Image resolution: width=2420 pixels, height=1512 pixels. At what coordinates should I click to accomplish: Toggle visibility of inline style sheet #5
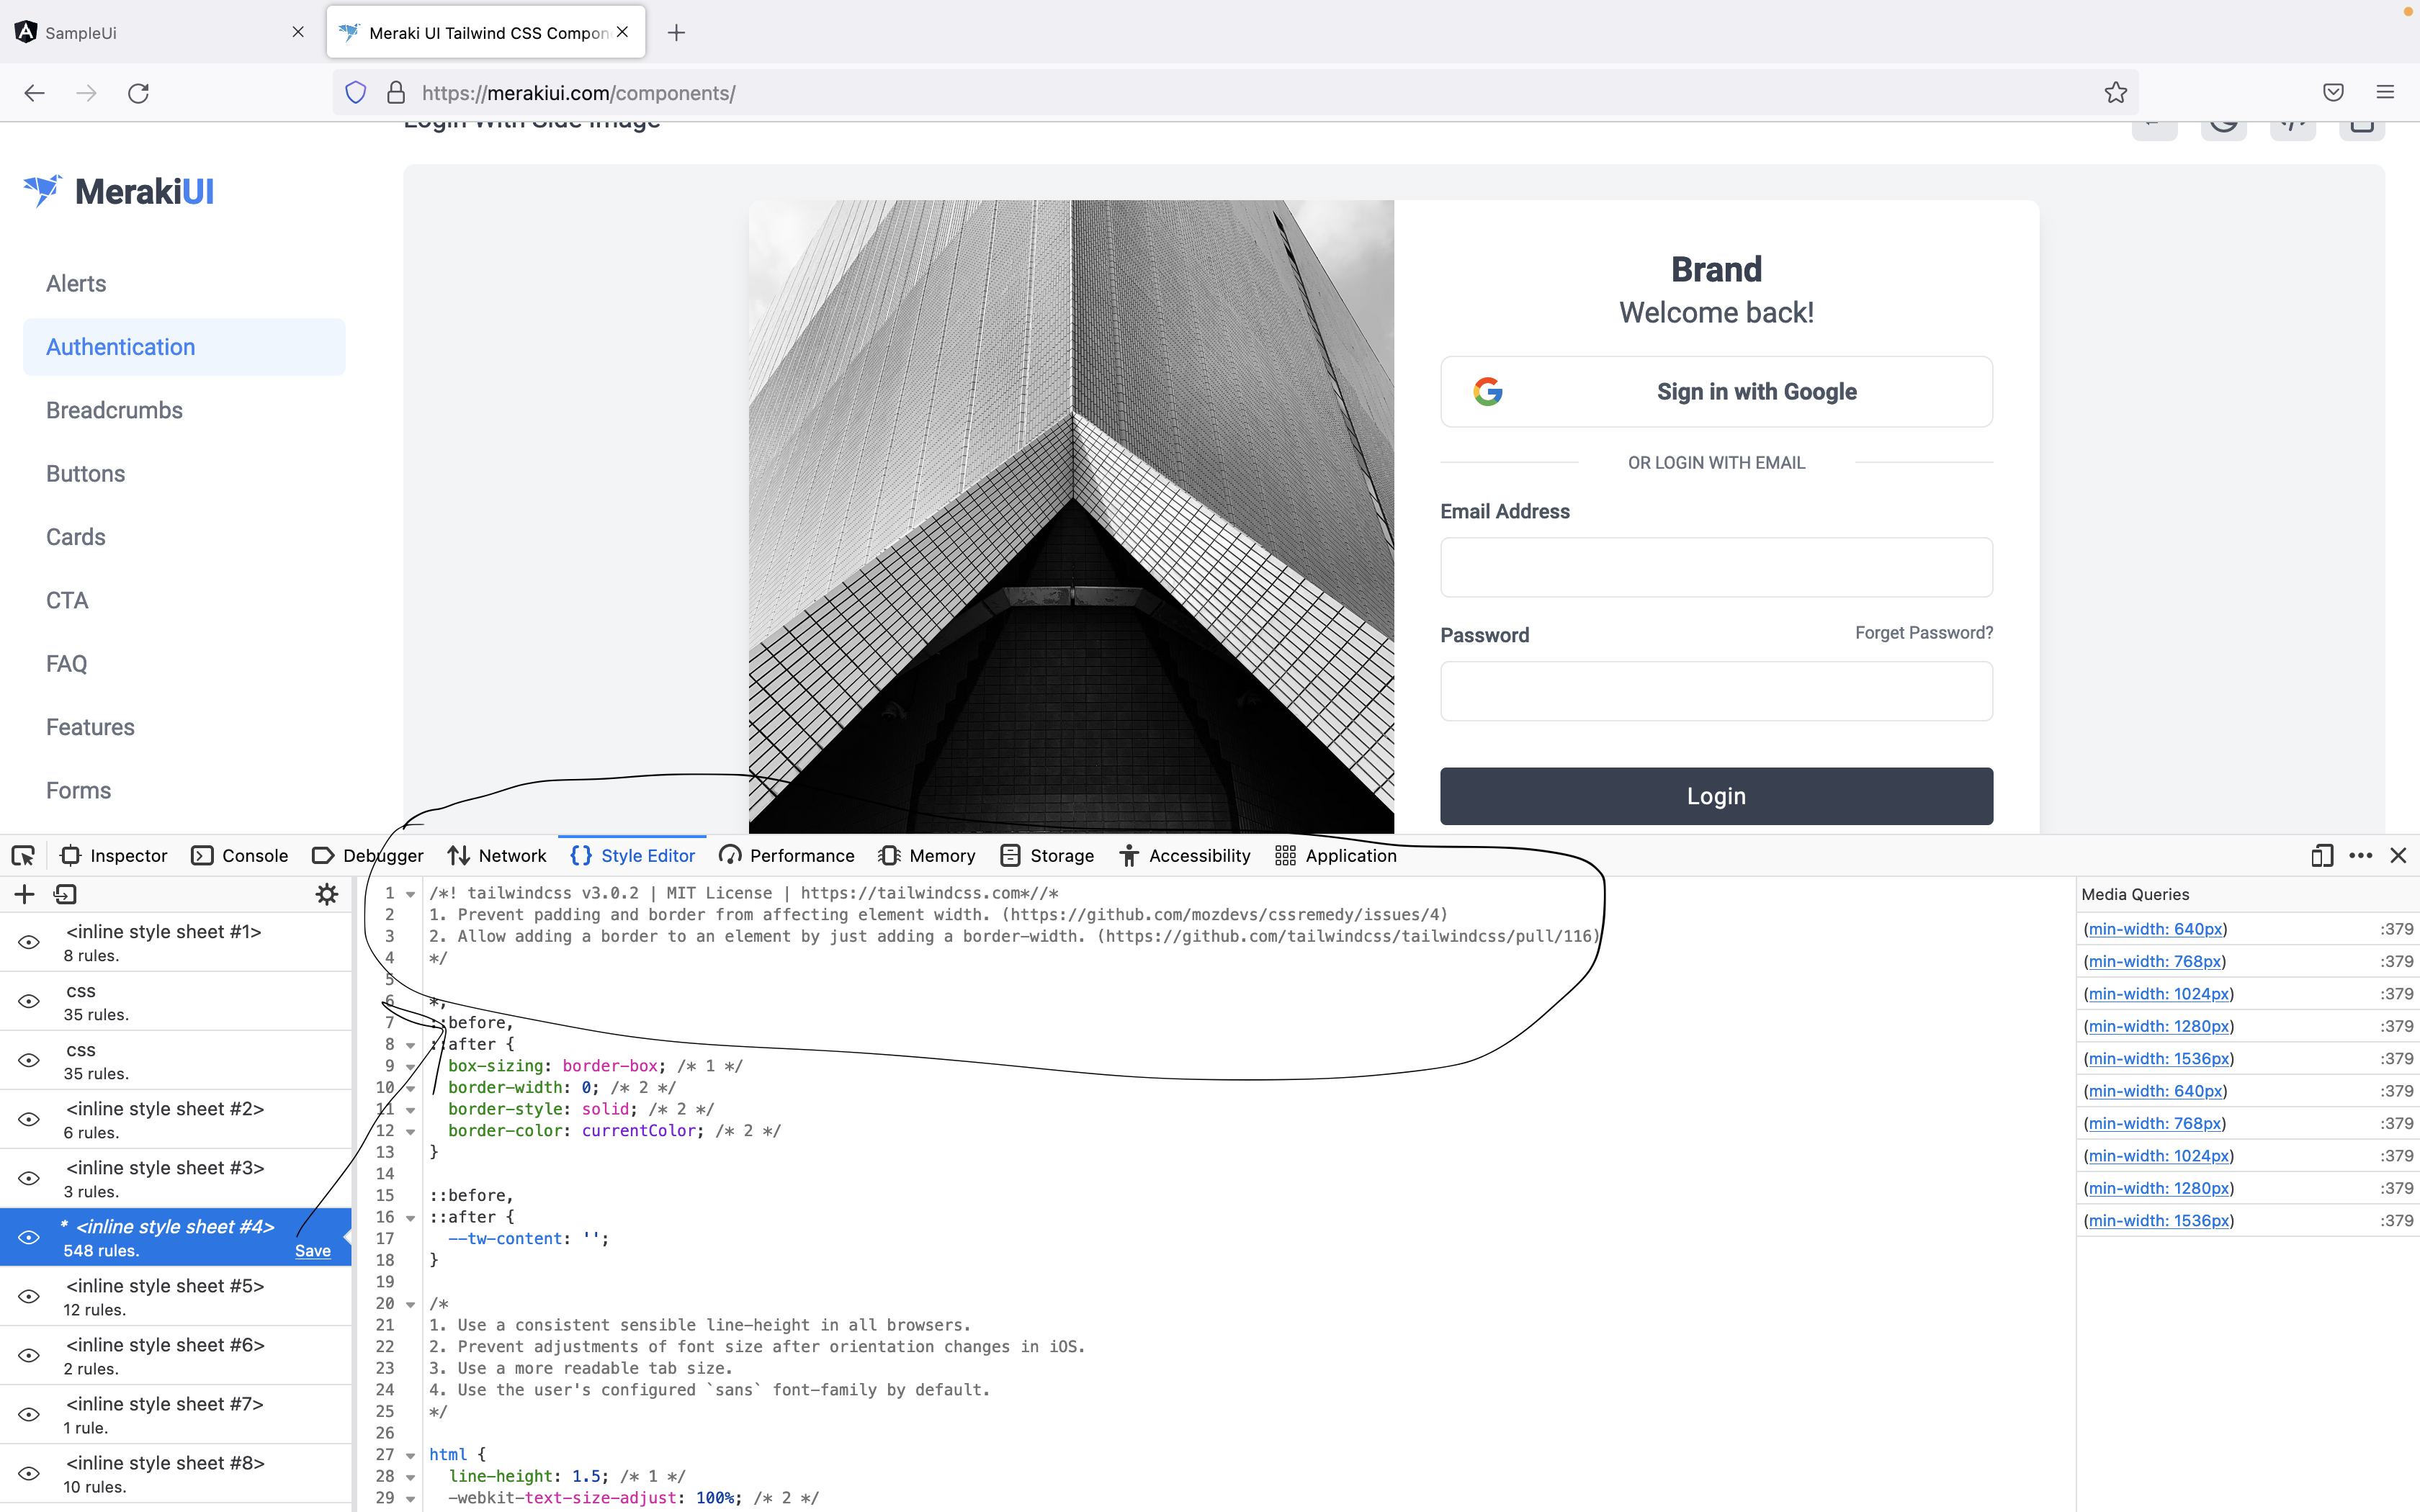29,1296
